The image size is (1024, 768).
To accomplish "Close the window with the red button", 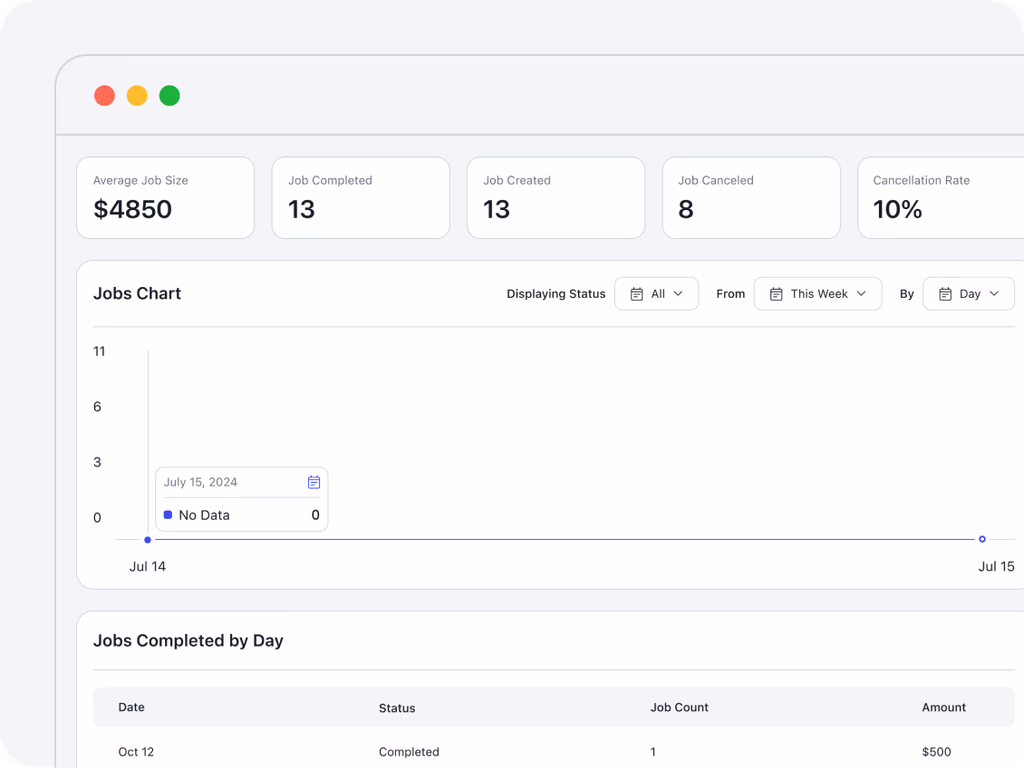I will click(x=104, y=96).
